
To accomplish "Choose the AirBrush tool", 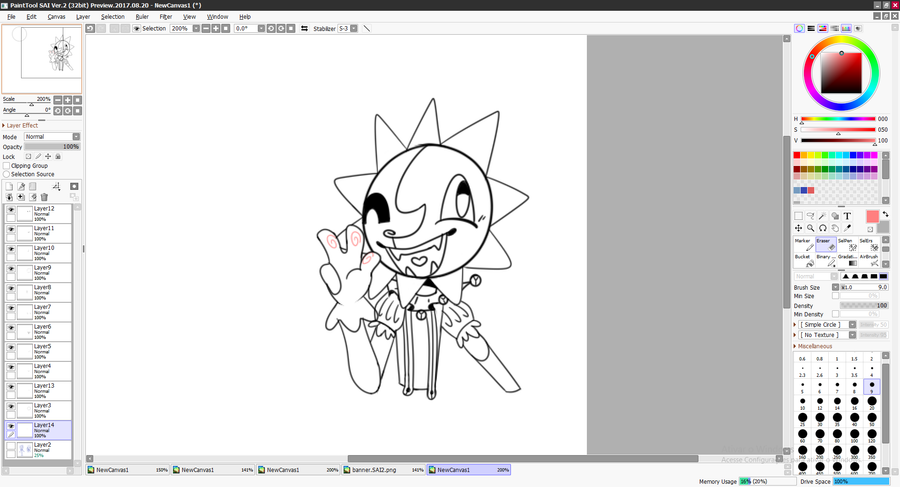I will pyautogui.click(x=868, y=260).
